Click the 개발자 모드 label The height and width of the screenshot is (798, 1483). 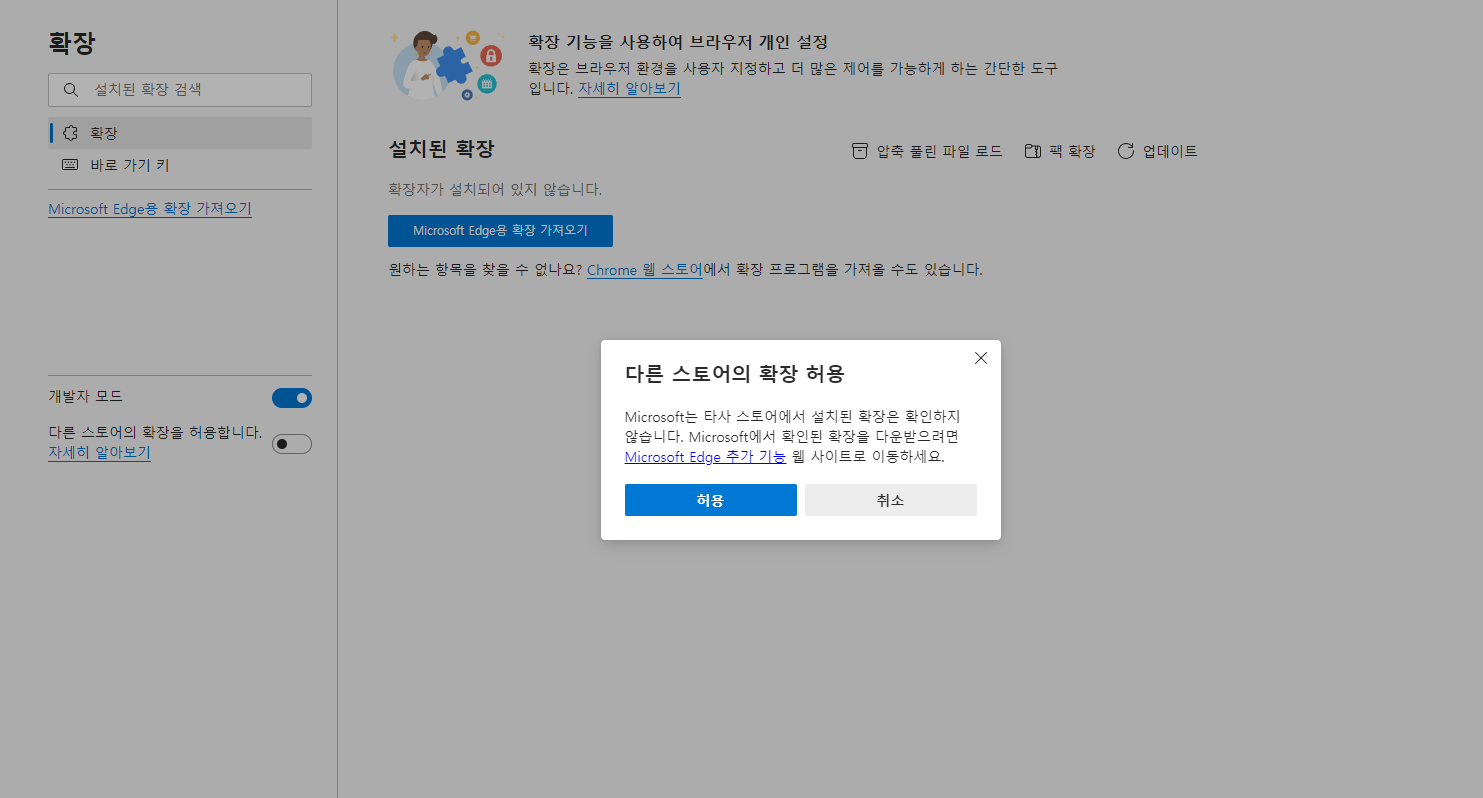(85, 396)
